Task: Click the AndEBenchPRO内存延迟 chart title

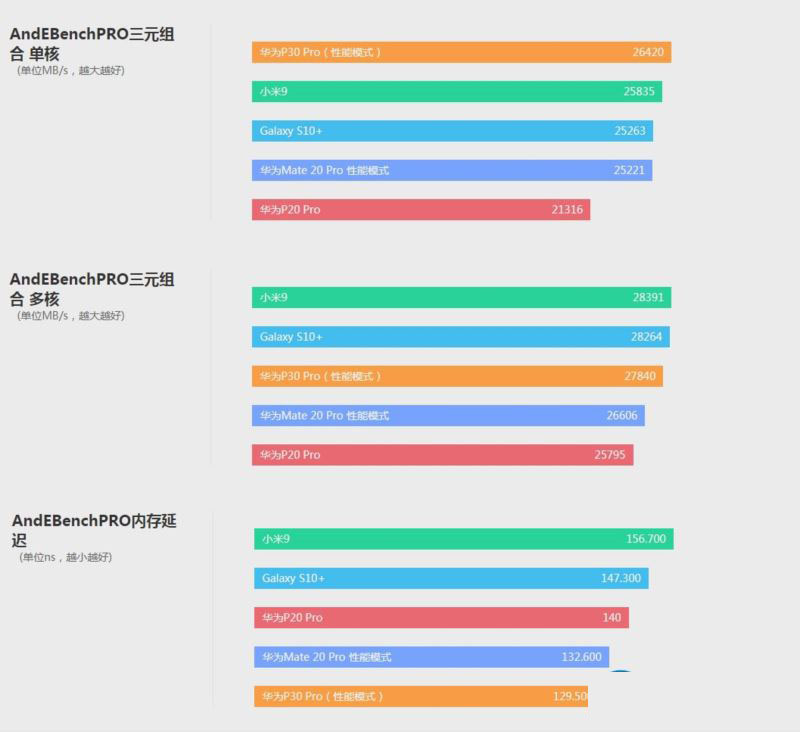Action: [x=94, y=530]
